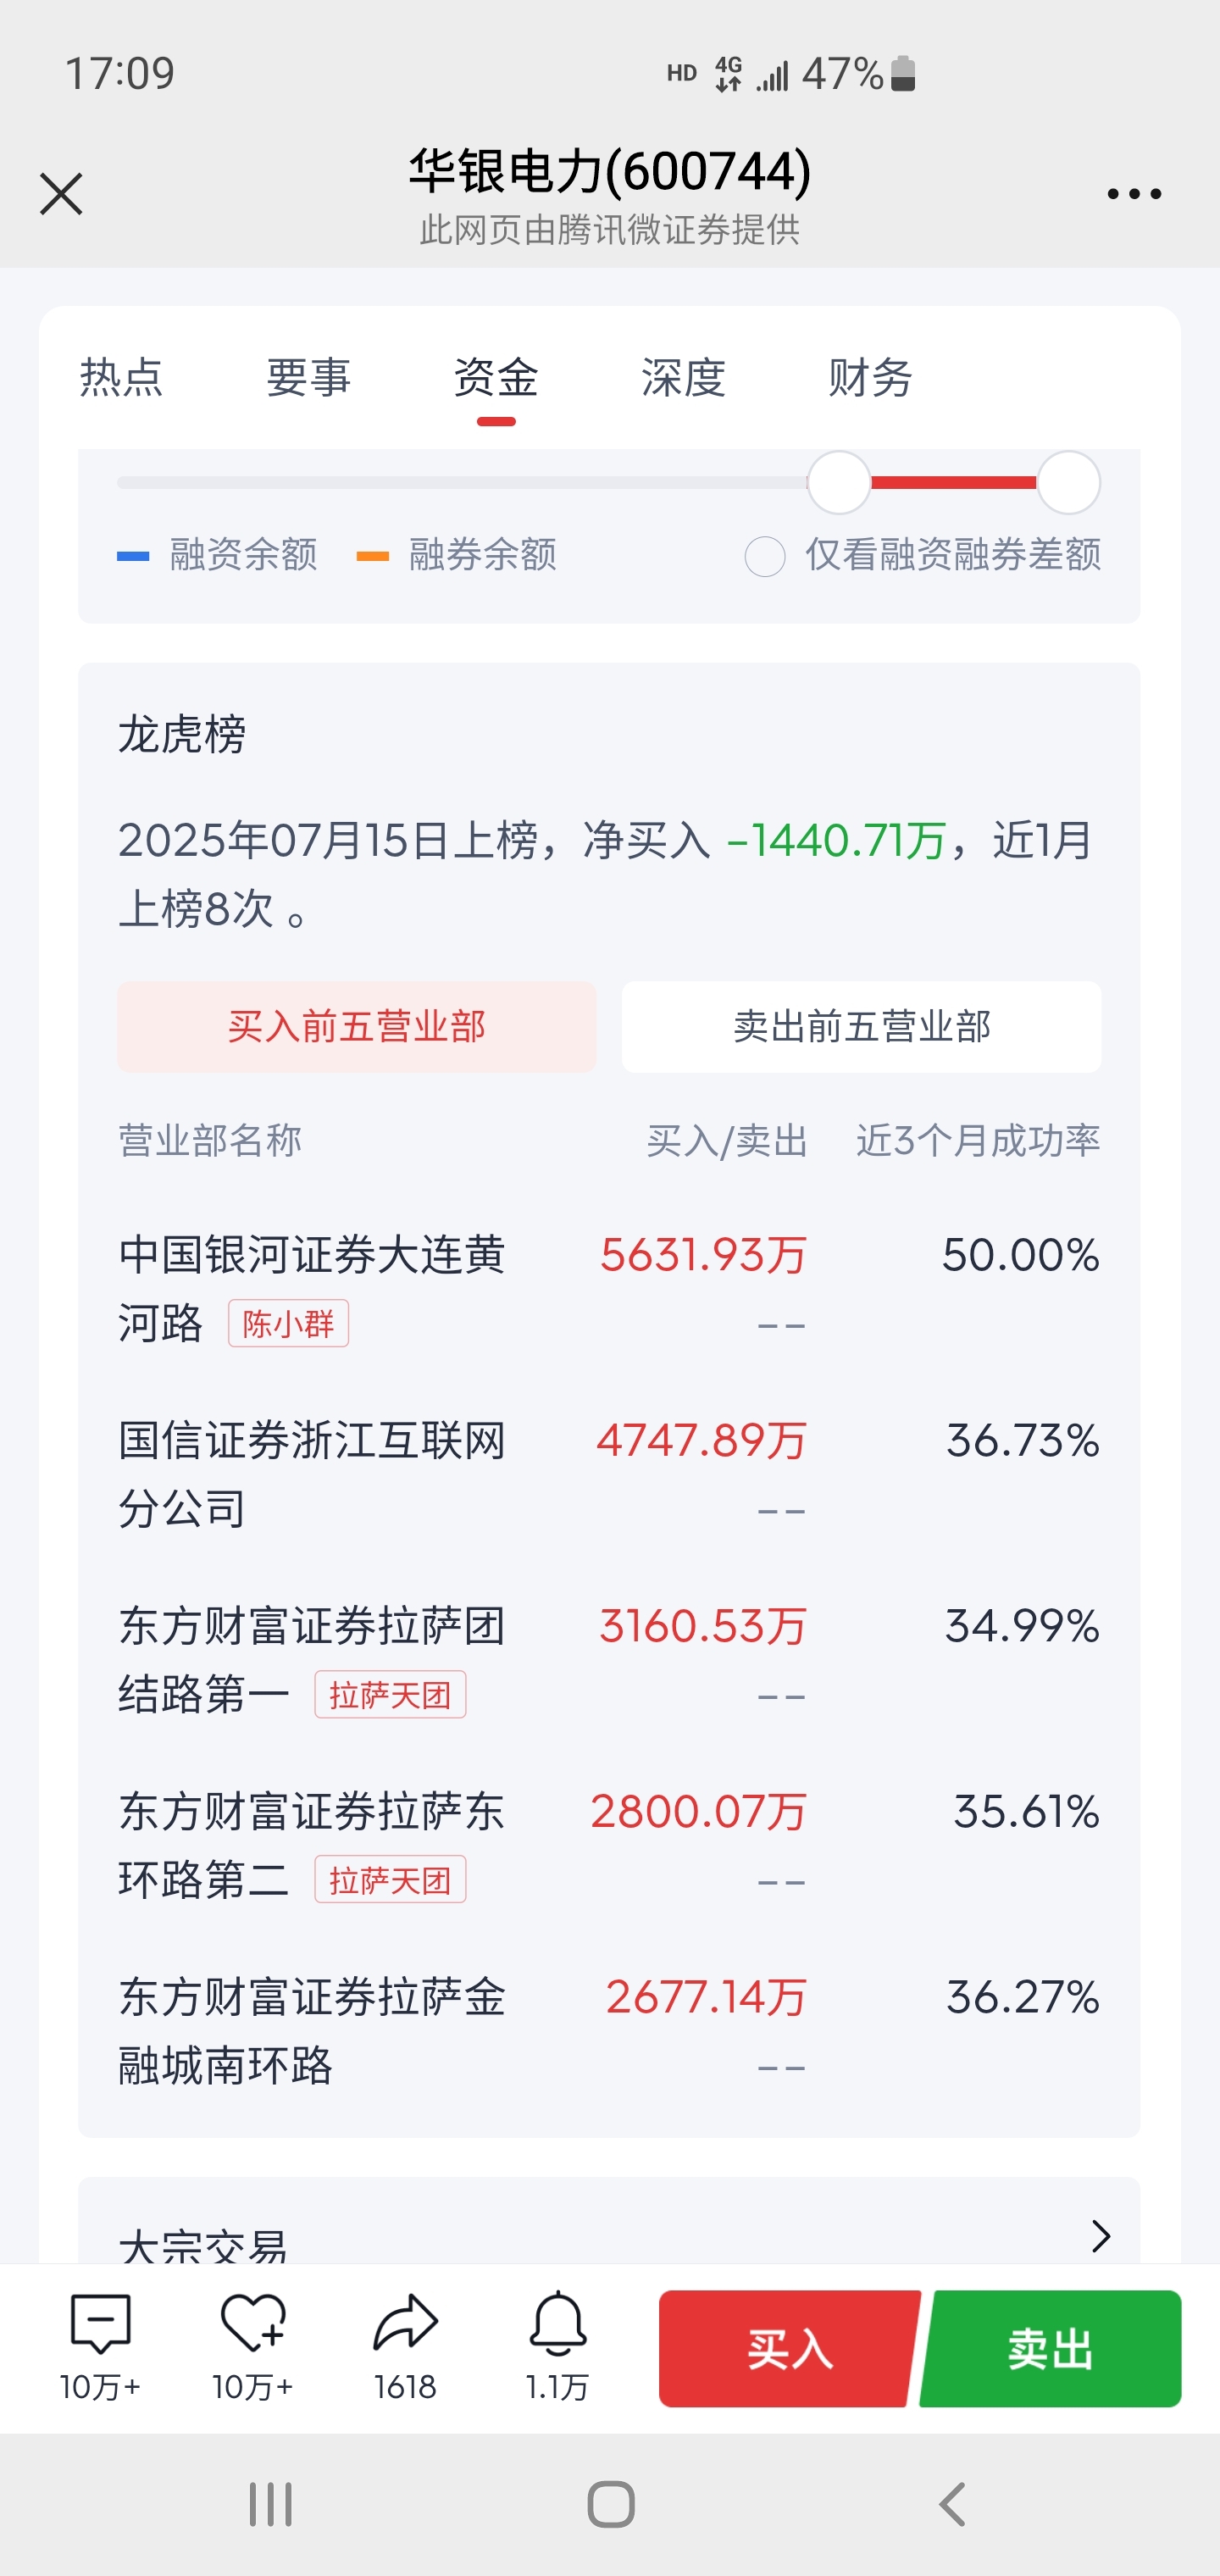Tap the green 卖出 button
The image size is (1220, 2576).
coord(1050,2348)
